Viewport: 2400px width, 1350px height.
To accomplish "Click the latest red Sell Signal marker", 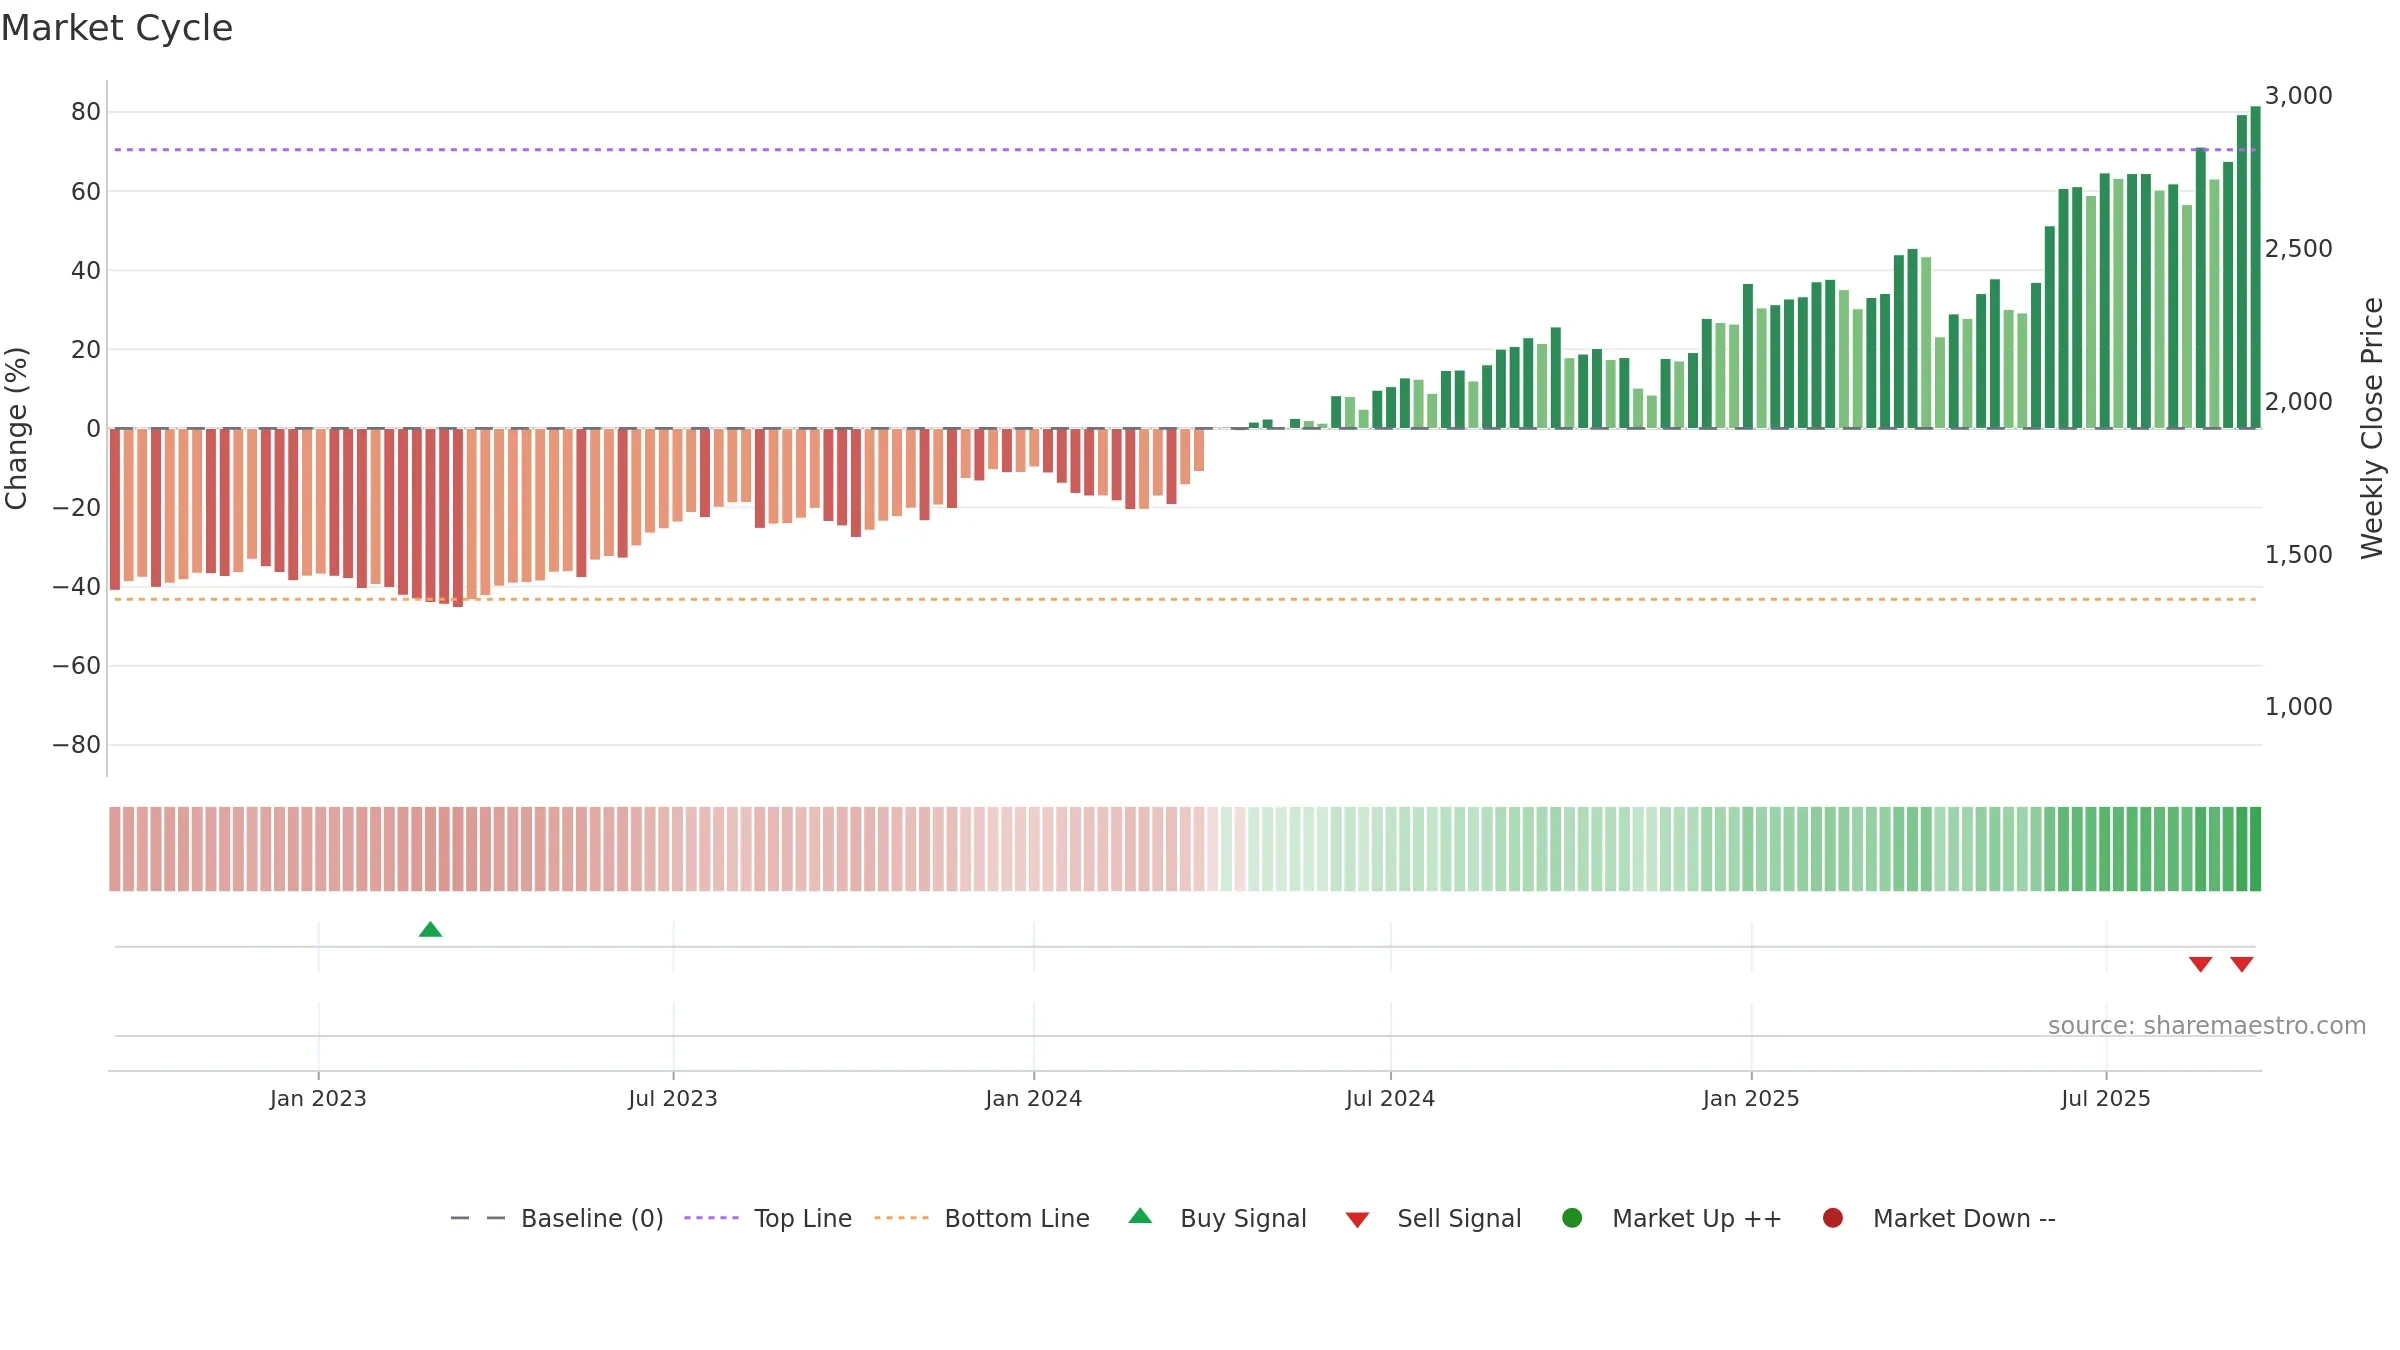I will [x=2242, y=964].
